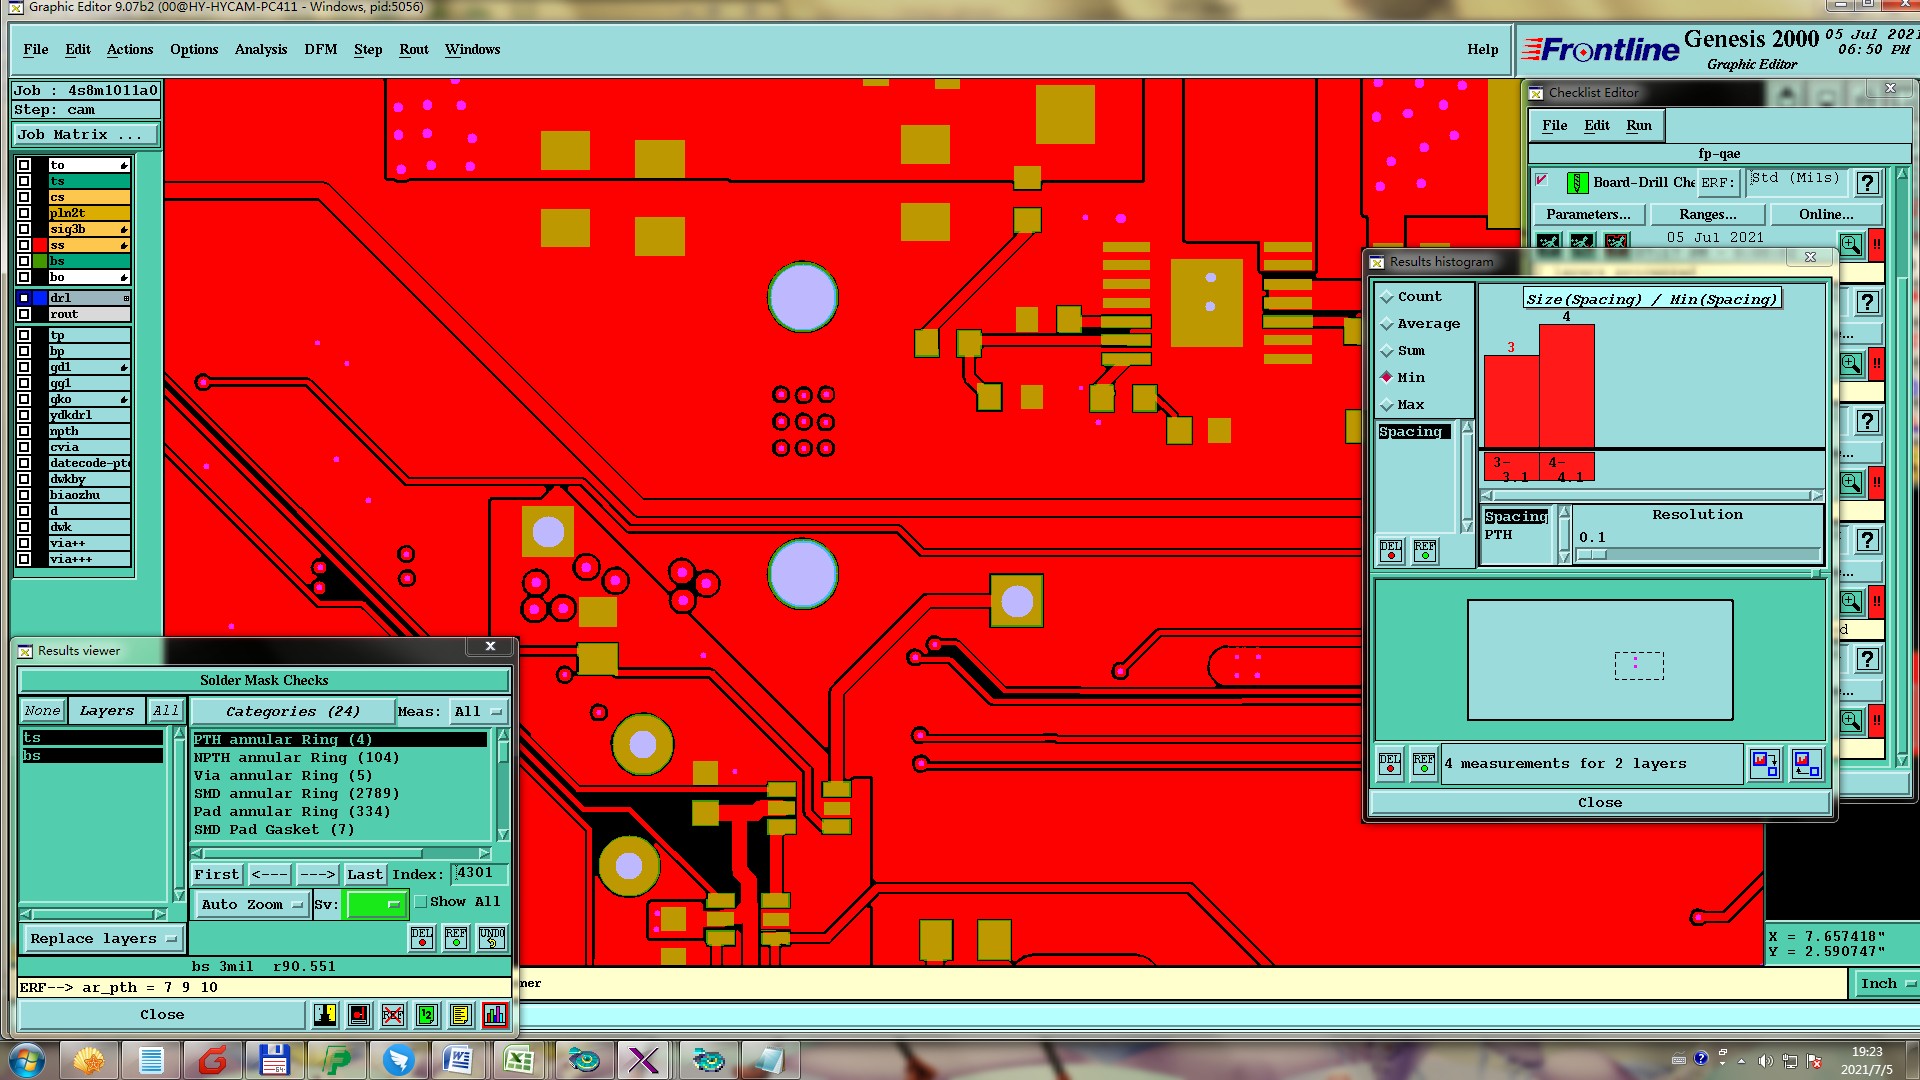This screenshot has width=1920, height=1080.
Task: Click Excel icon in Windows taskbar
Action: tap(519, 1059)
